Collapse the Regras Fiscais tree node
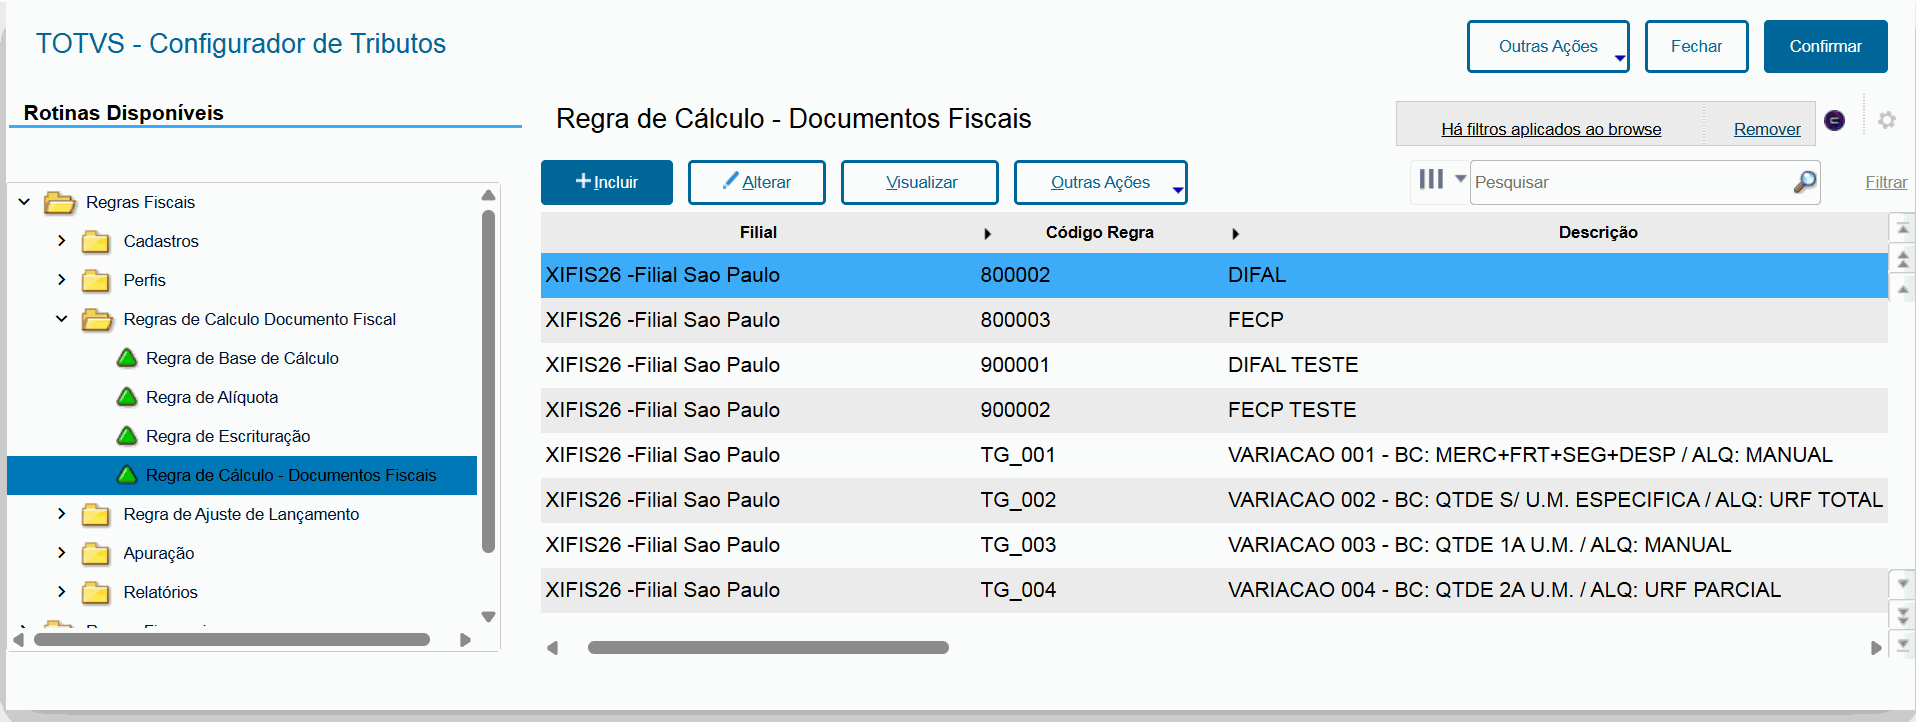Image resolution: width=1916 pixels, height=722 pixels. point(24,202)
